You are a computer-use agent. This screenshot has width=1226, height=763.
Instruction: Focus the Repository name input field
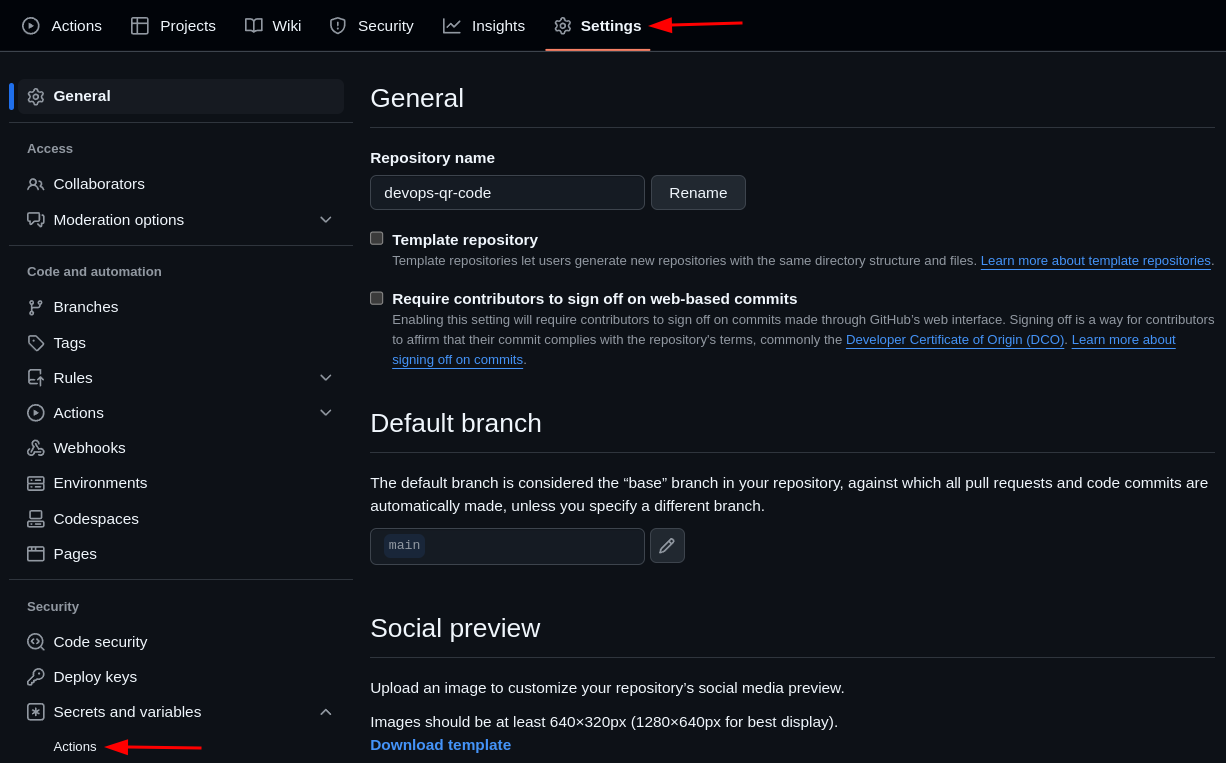pyautogui.click(x=507, y=193)
